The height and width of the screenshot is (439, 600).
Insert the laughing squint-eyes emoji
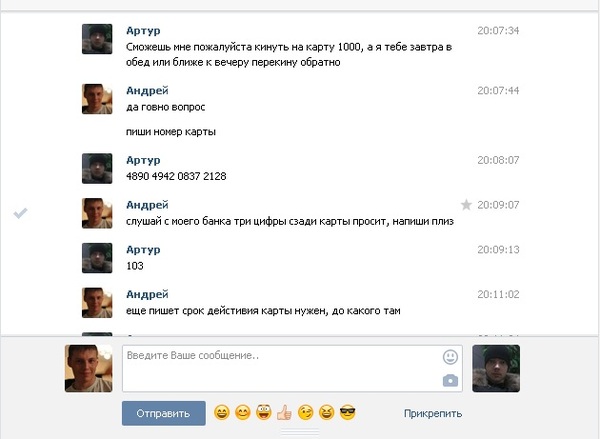326,413
